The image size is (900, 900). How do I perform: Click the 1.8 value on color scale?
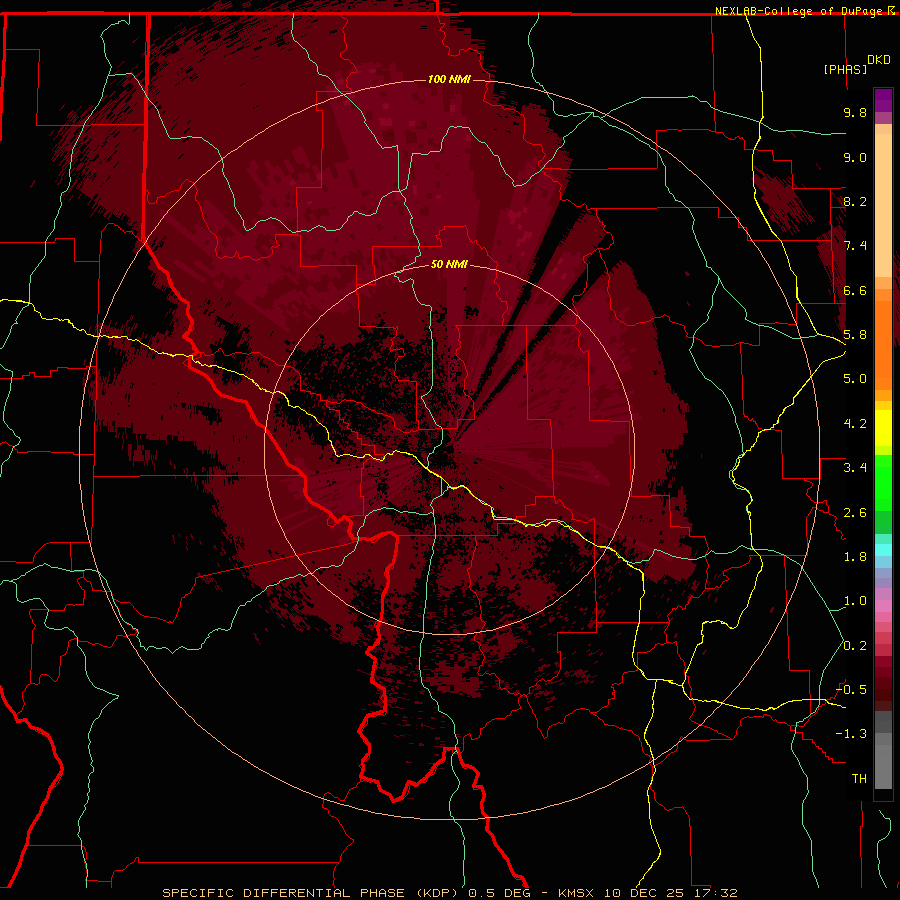[855, 557]
